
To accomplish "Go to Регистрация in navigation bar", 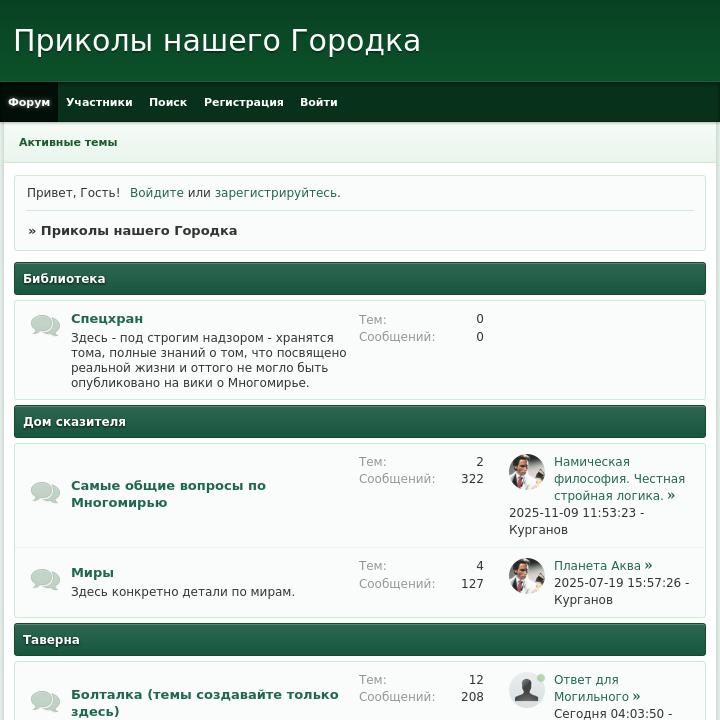I will click(x=243, y=102).
